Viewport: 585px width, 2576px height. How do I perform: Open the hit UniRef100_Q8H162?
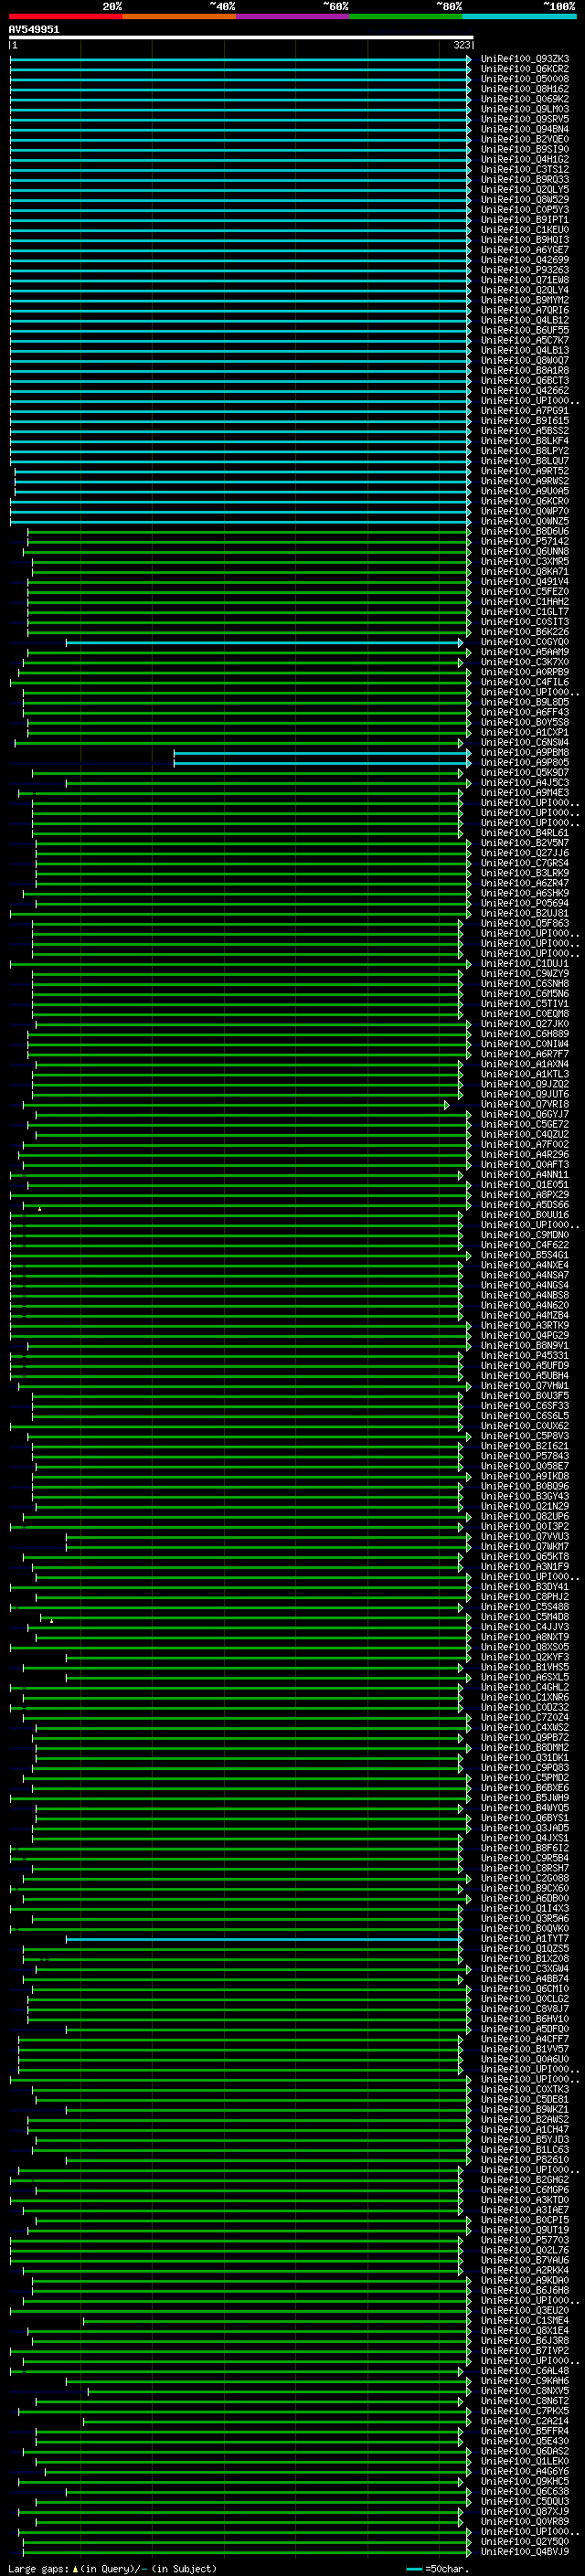pyautogui.click(x=525, y=89)
